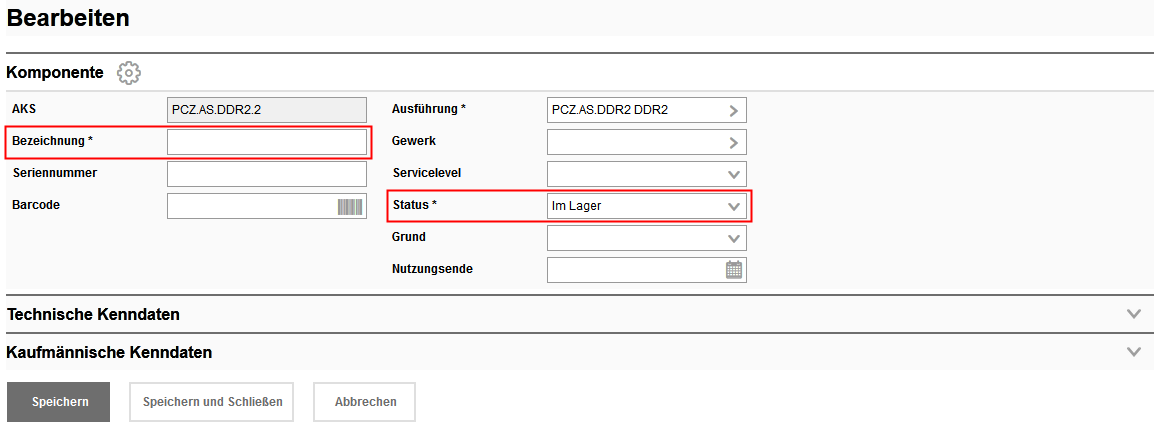Click the arrow icon beside Ausführung
This screenshot has height=427, width=1161.
[x=734, y=110]
